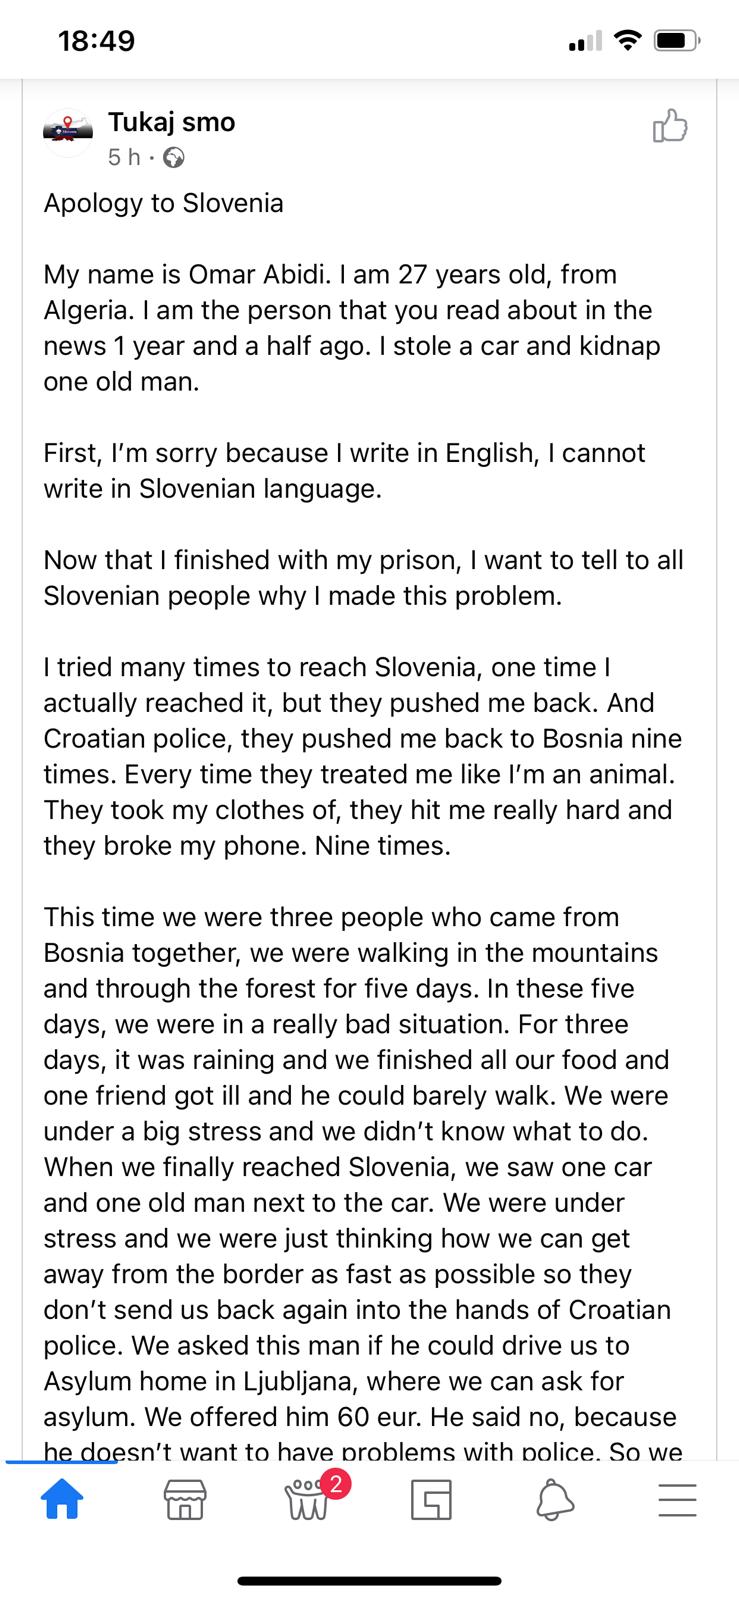Tap the 'Apology to Slovenia' heading
Image resolution: width=739 pixels, height=1600 pixels.
pos(164,203)
